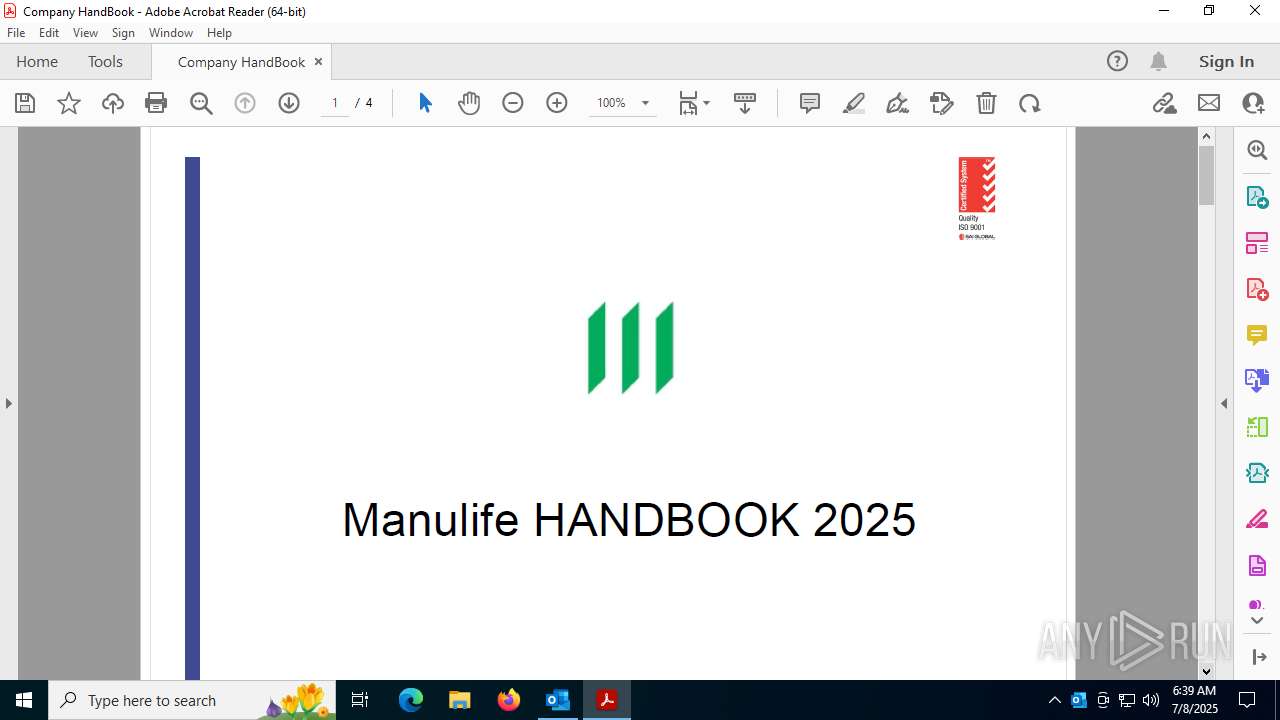Close the Company HandBook tab
This screenshot has width=1280, height=720.
point(318,61)
